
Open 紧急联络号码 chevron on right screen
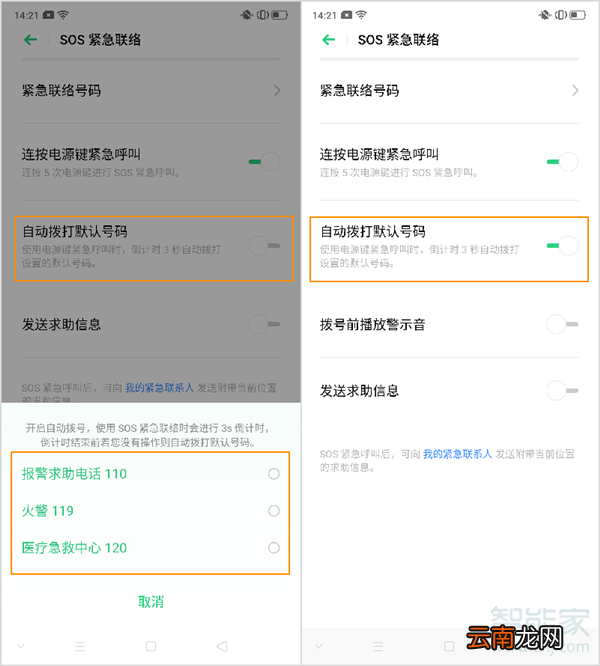(x=575, y=90)
